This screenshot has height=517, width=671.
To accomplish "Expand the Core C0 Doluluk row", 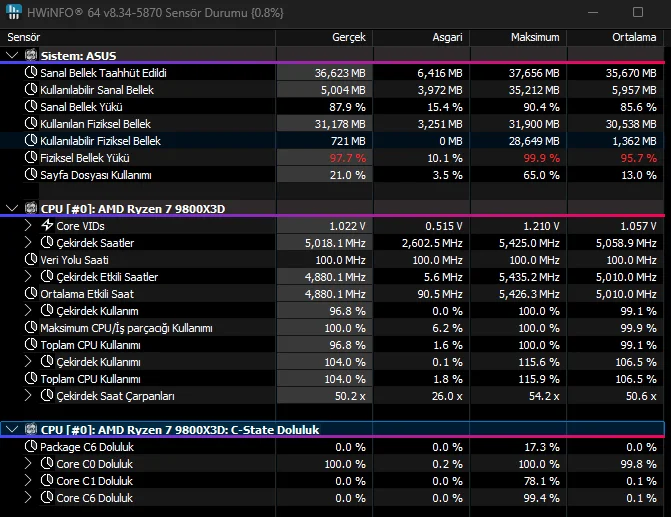I will (x=28, y=464).
